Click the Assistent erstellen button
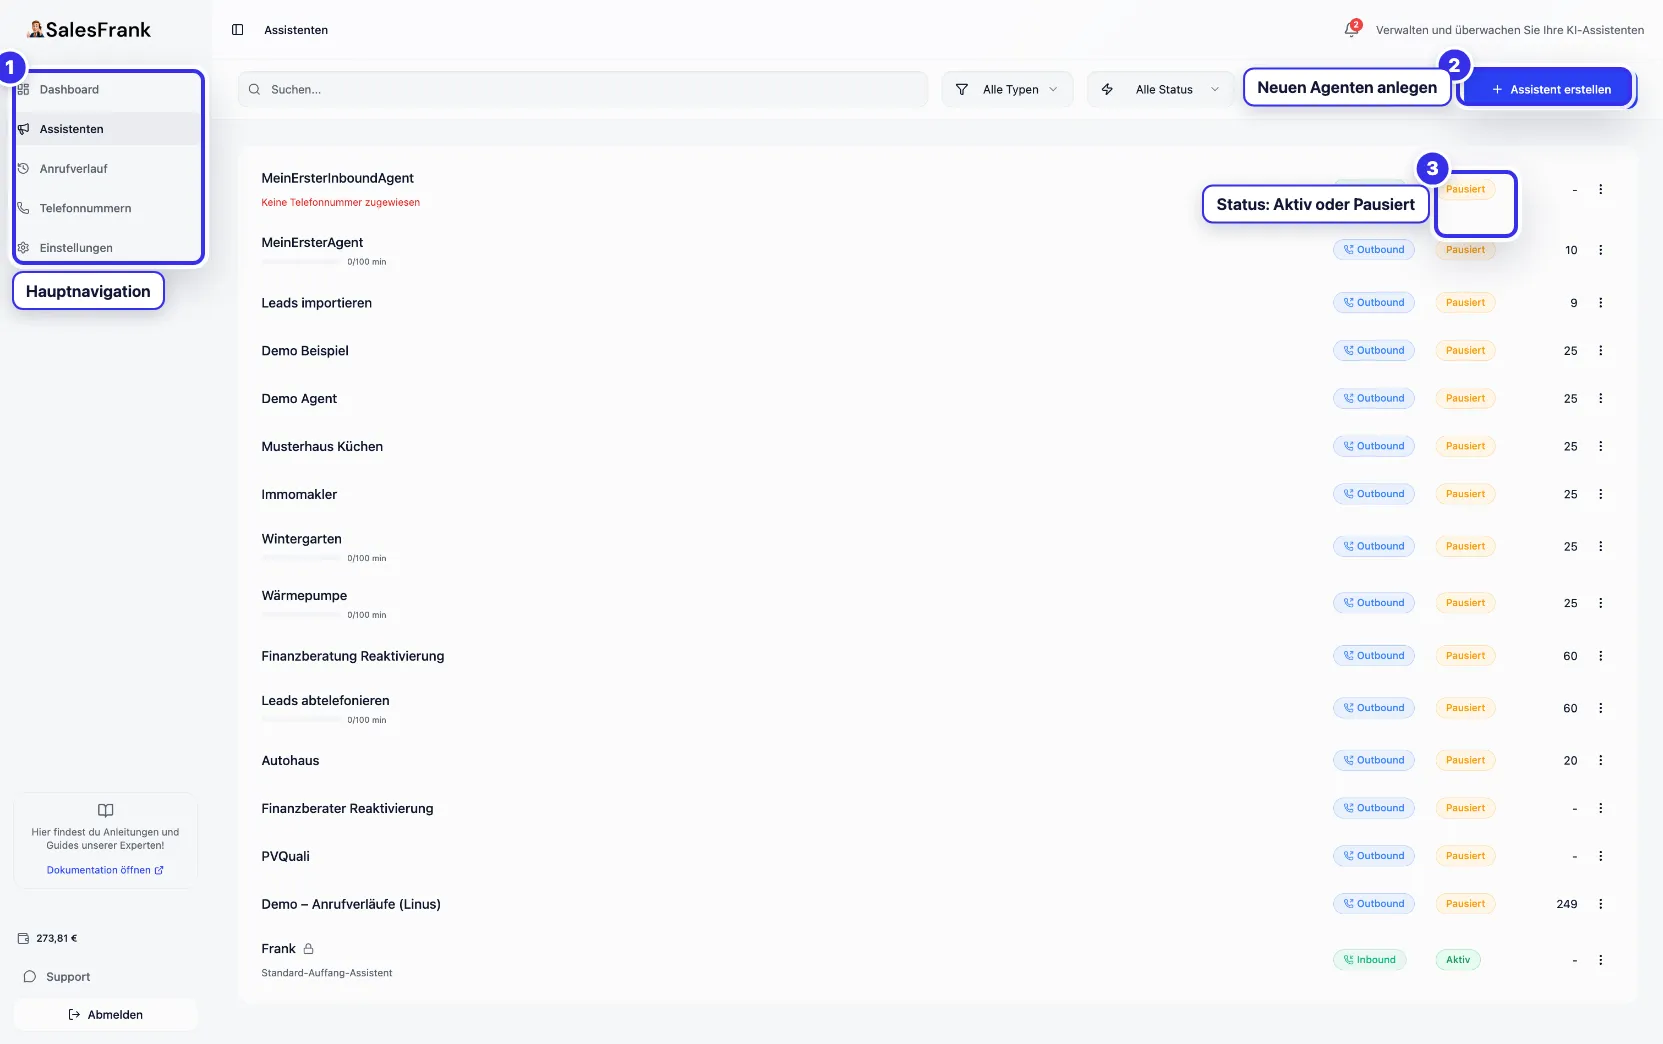The image size is (1663, 1044). 1550,89
